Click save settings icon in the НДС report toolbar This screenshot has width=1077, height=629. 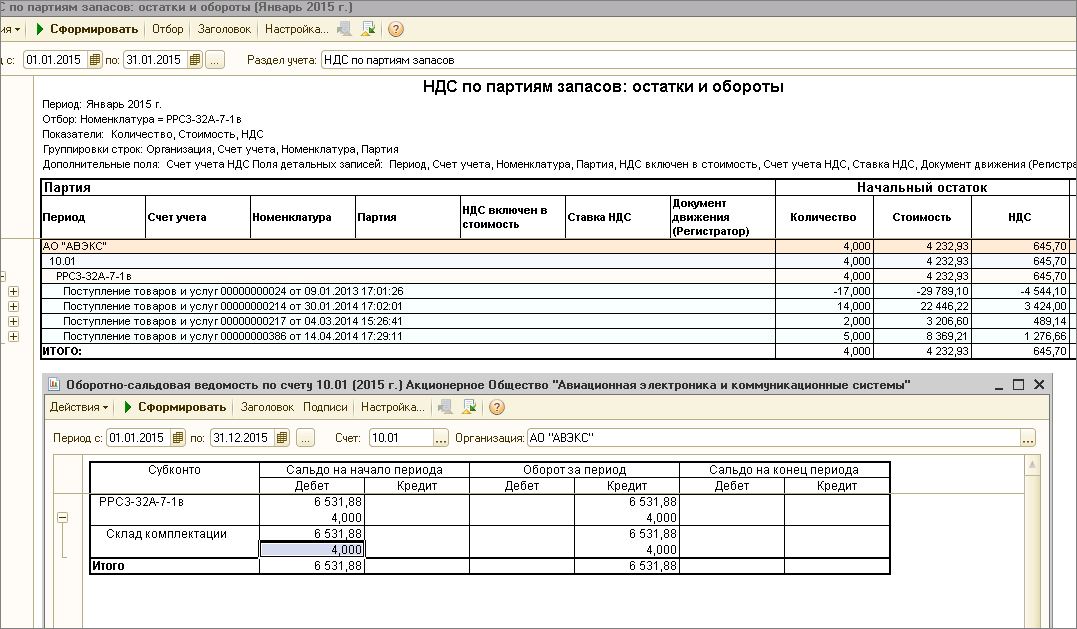(369, 30)
